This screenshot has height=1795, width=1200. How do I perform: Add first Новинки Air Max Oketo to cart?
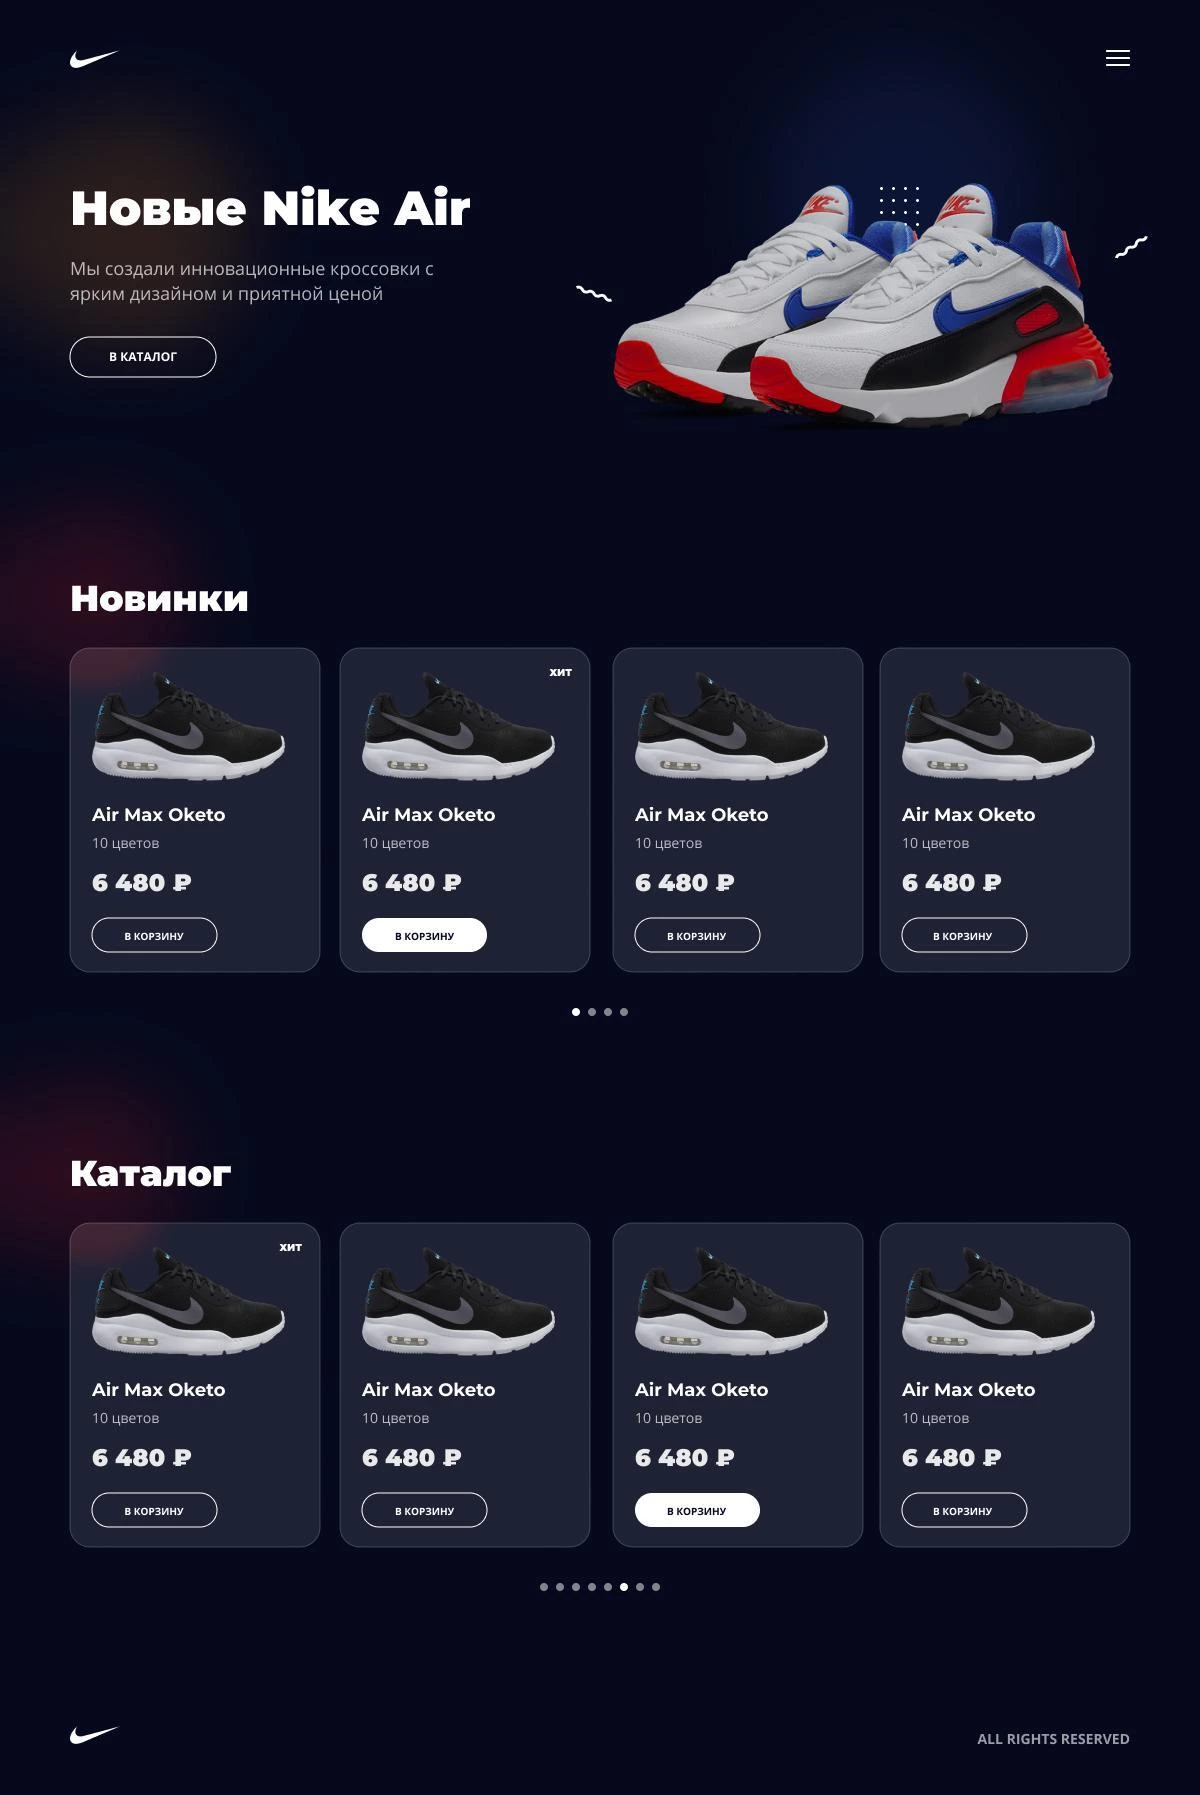coord(154,935)
